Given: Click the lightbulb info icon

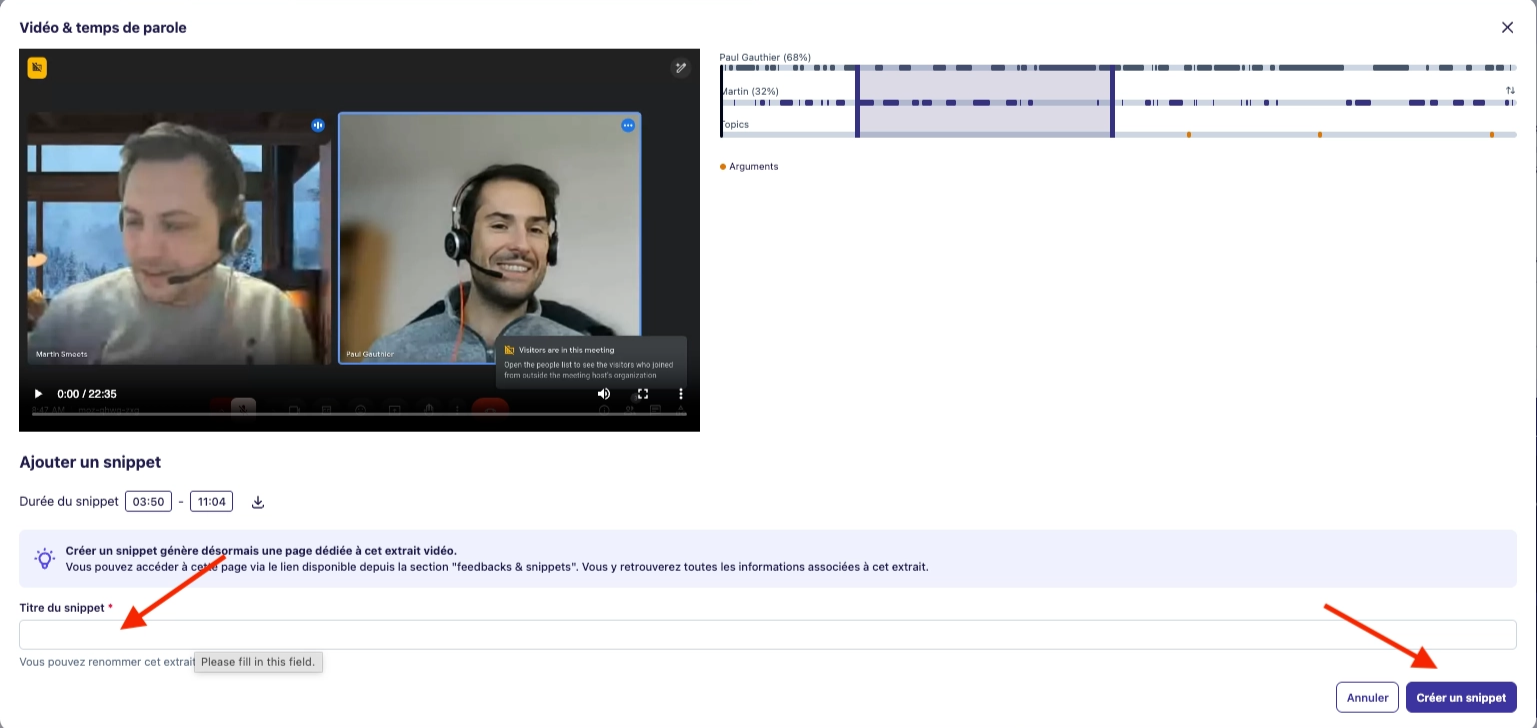Looking at the screenshot, I should point(44,559).
